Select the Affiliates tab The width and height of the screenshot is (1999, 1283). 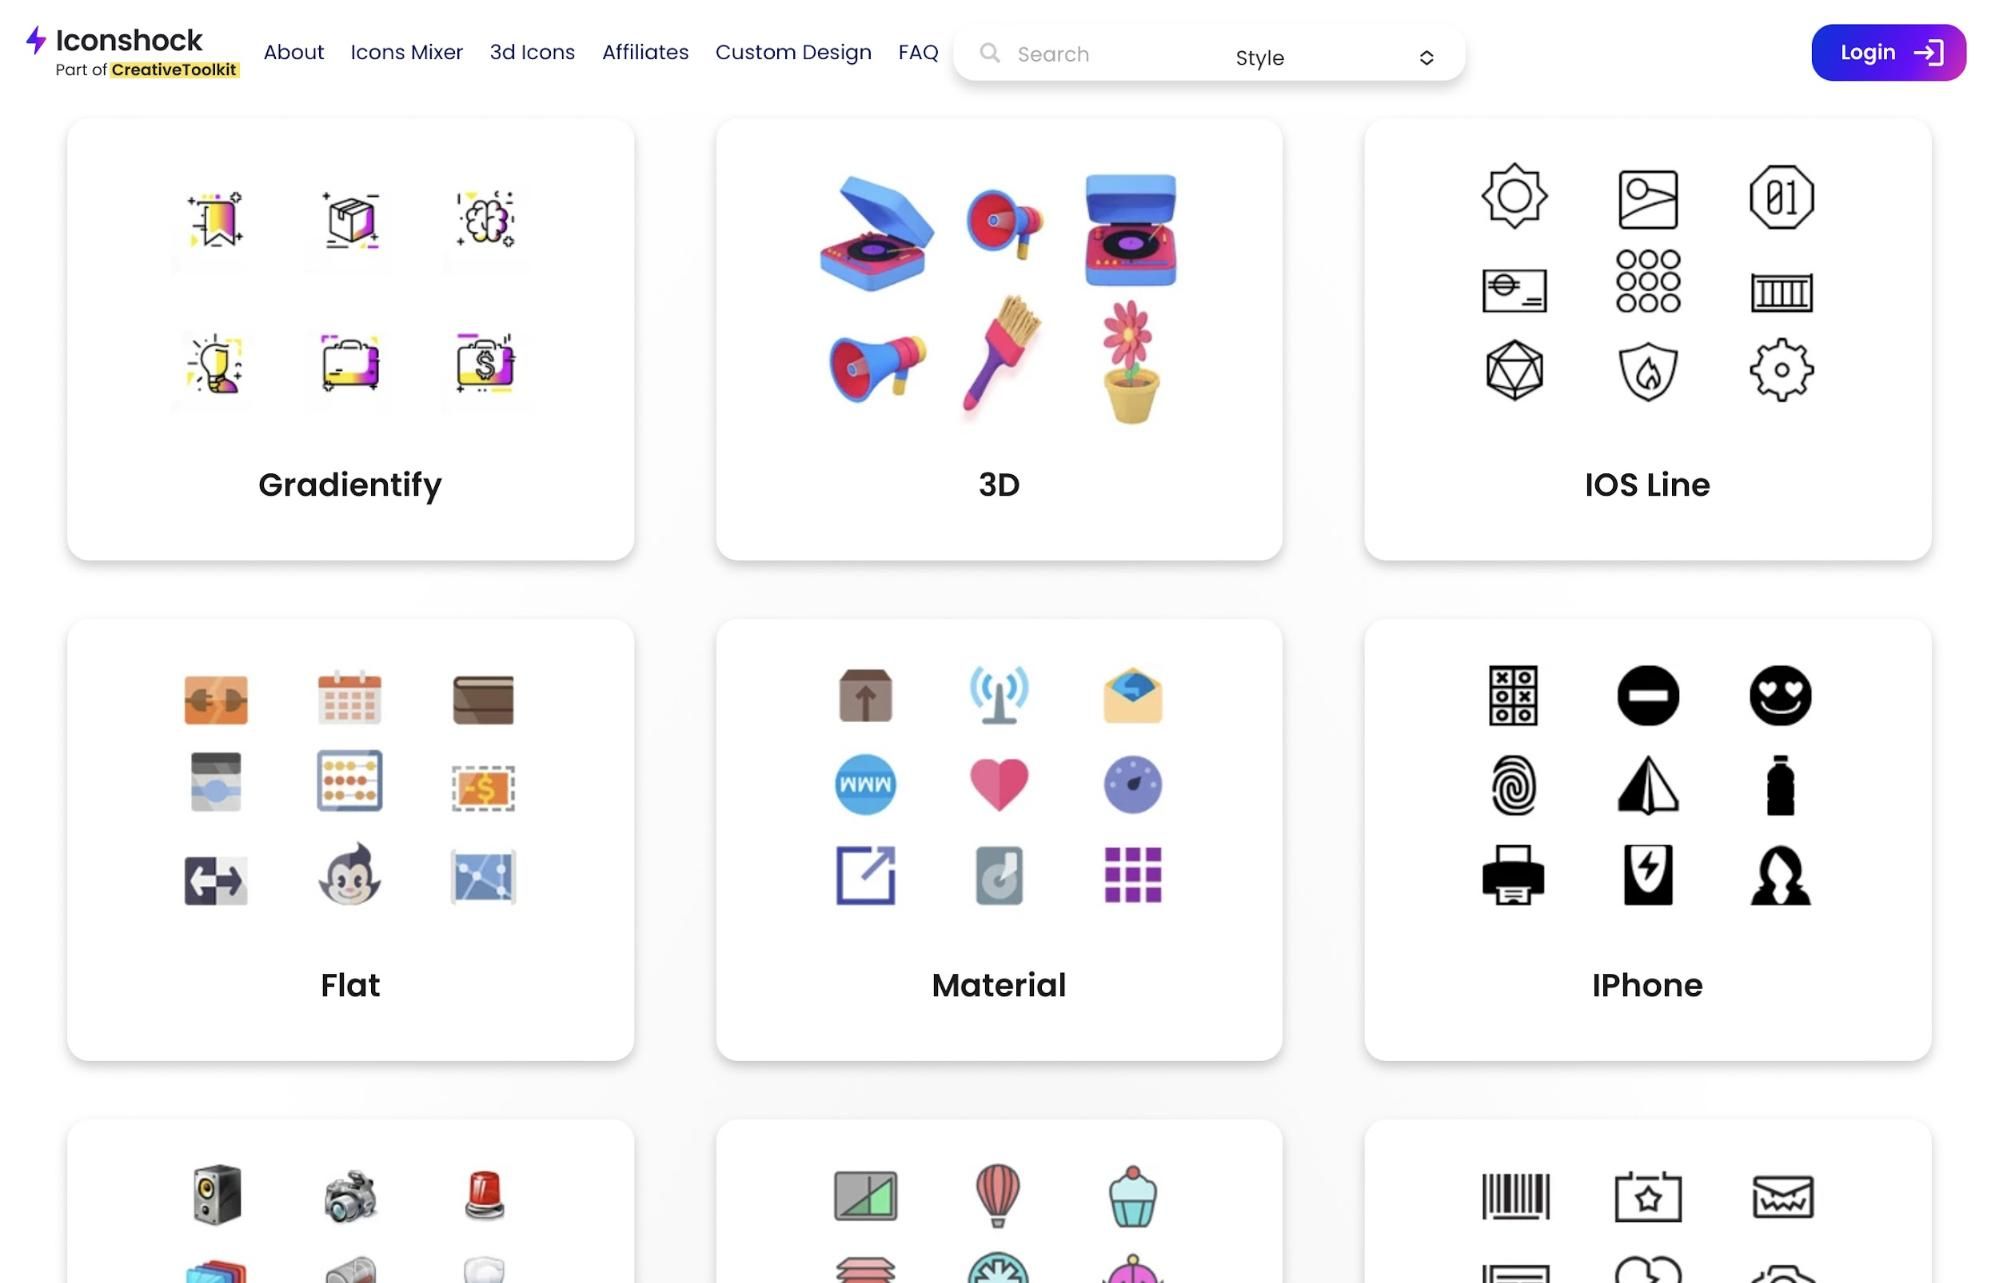pyautogui.click(x=644, y=52)
